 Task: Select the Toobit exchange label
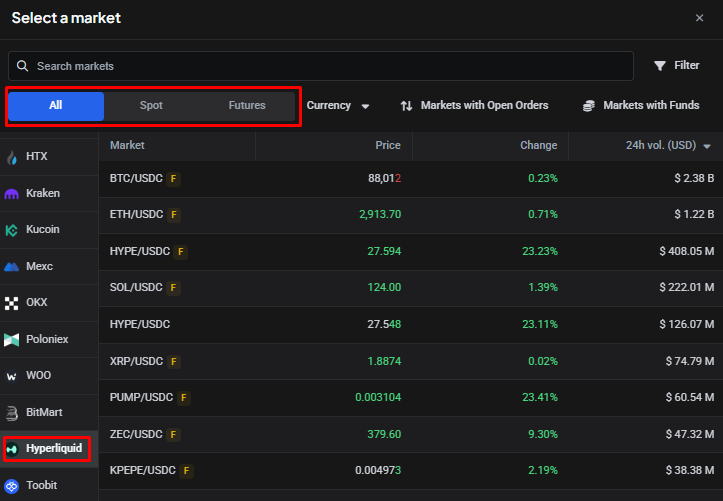coord(41,485)
